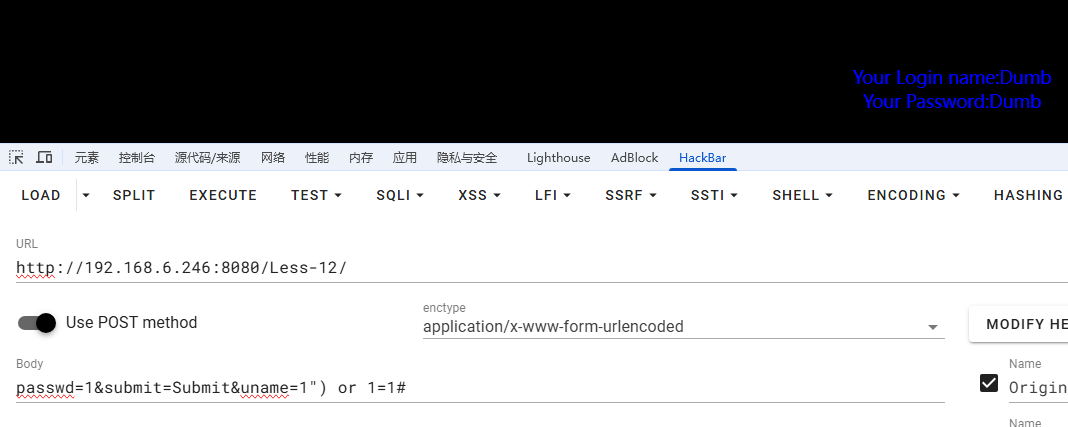Expand the ENCODING menu
The width and height of the screenshot is (1068, 427).
pyautogui.click(x=914, y=195)
